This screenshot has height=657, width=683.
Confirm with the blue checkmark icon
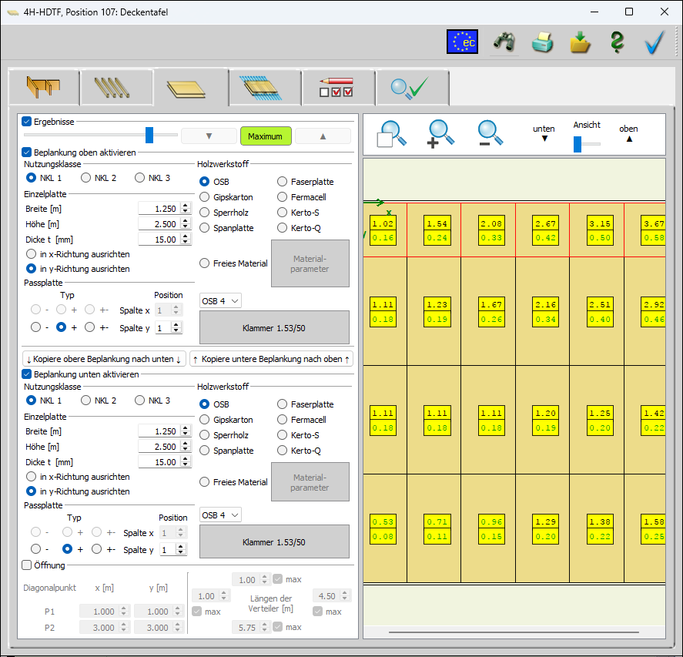[x=654, y=42]
